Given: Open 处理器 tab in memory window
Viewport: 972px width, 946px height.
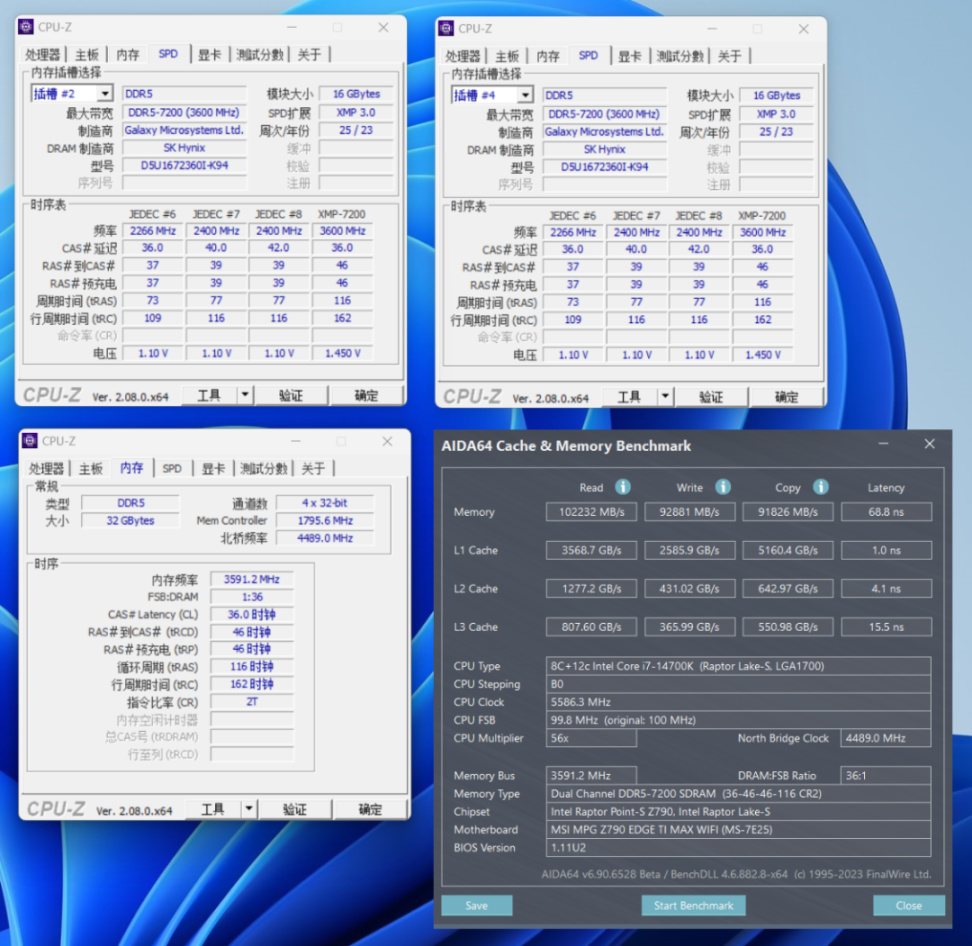Looking at the screenshot, I should pos(46,468).
